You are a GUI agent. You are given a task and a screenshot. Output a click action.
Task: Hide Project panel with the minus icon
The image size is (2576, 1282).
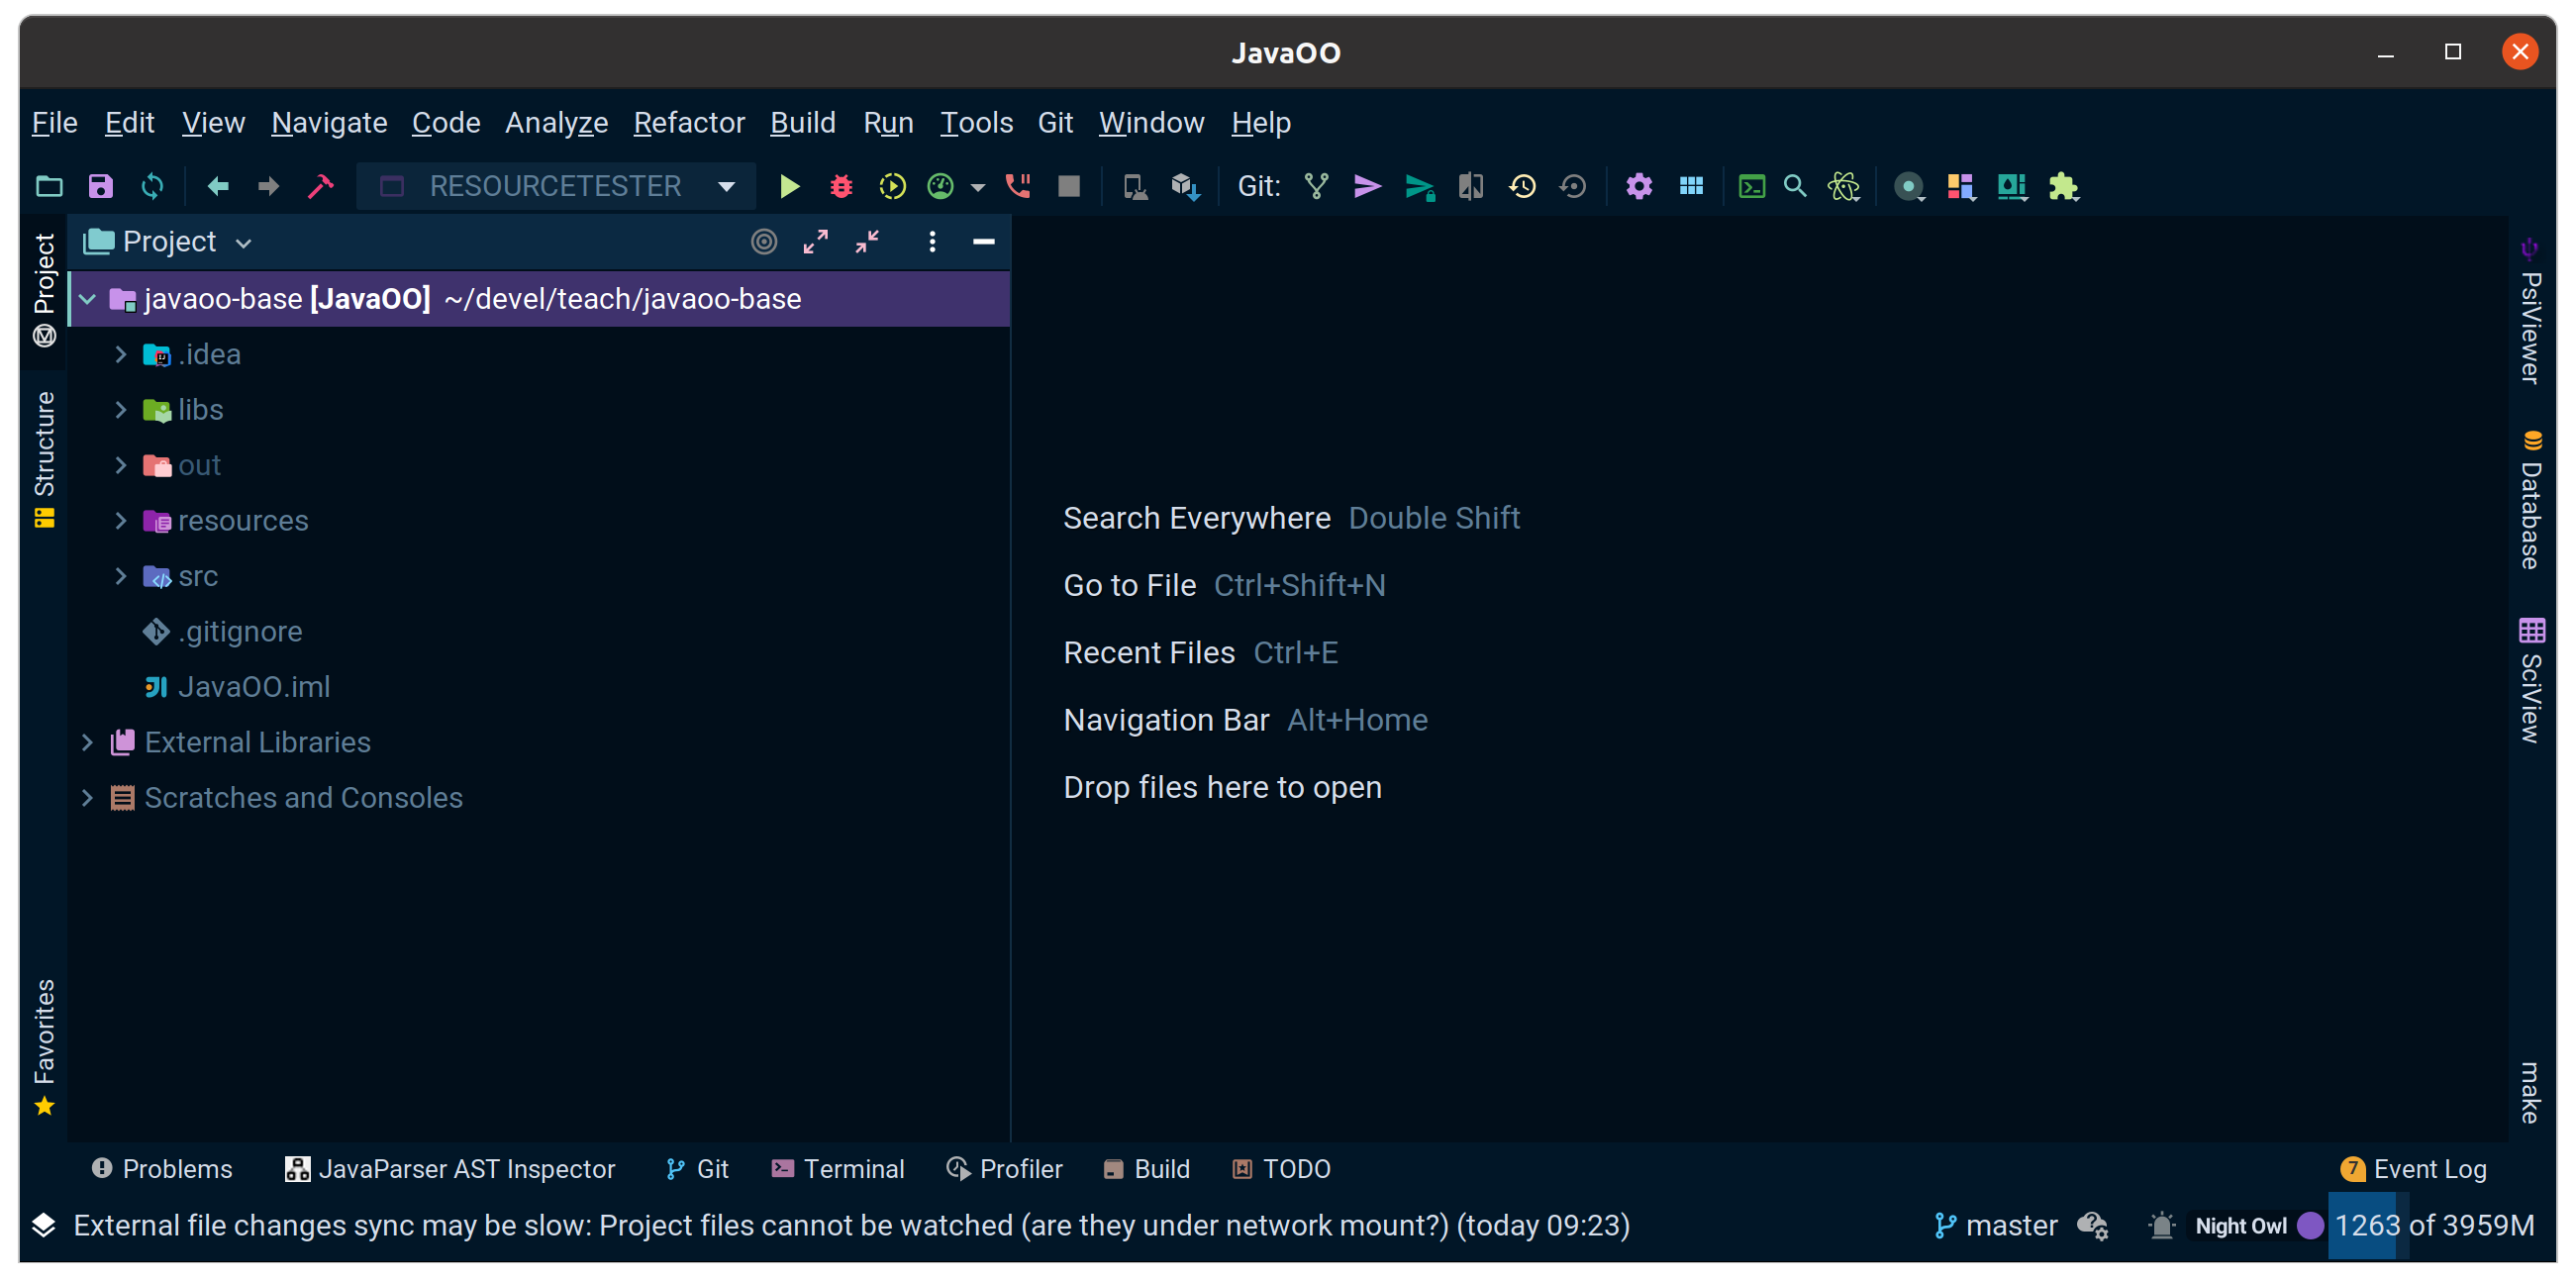(x=984, y=242)
